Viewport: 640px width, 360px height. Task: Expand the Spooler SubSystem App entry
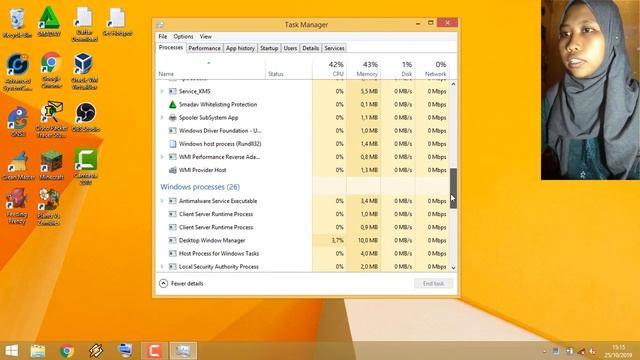pos(162,118)
